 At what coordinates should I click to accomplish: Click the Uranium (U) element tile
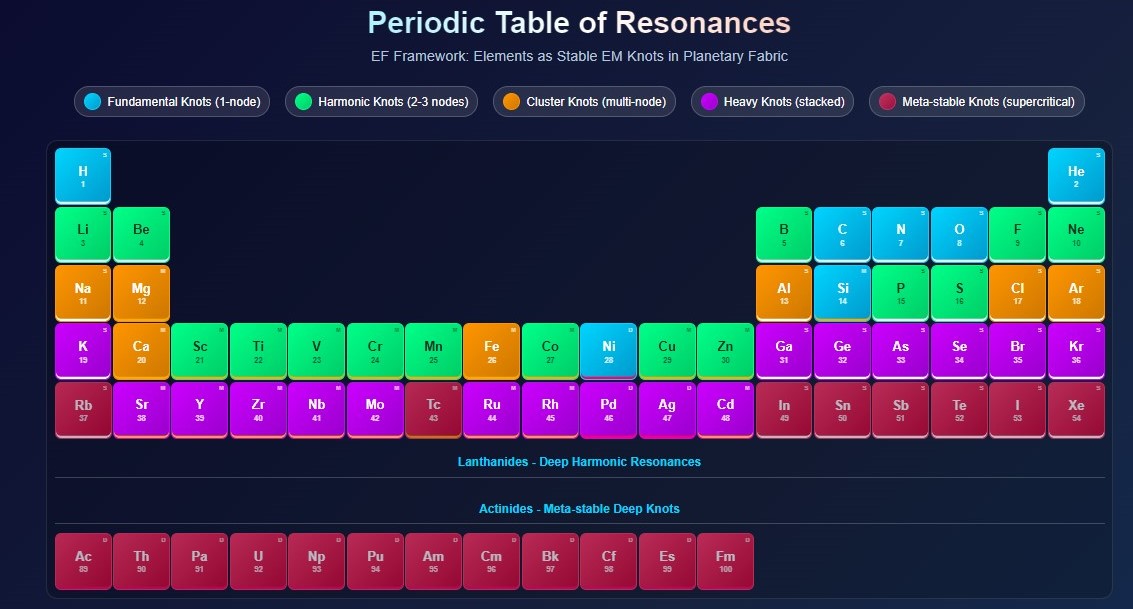258,561
